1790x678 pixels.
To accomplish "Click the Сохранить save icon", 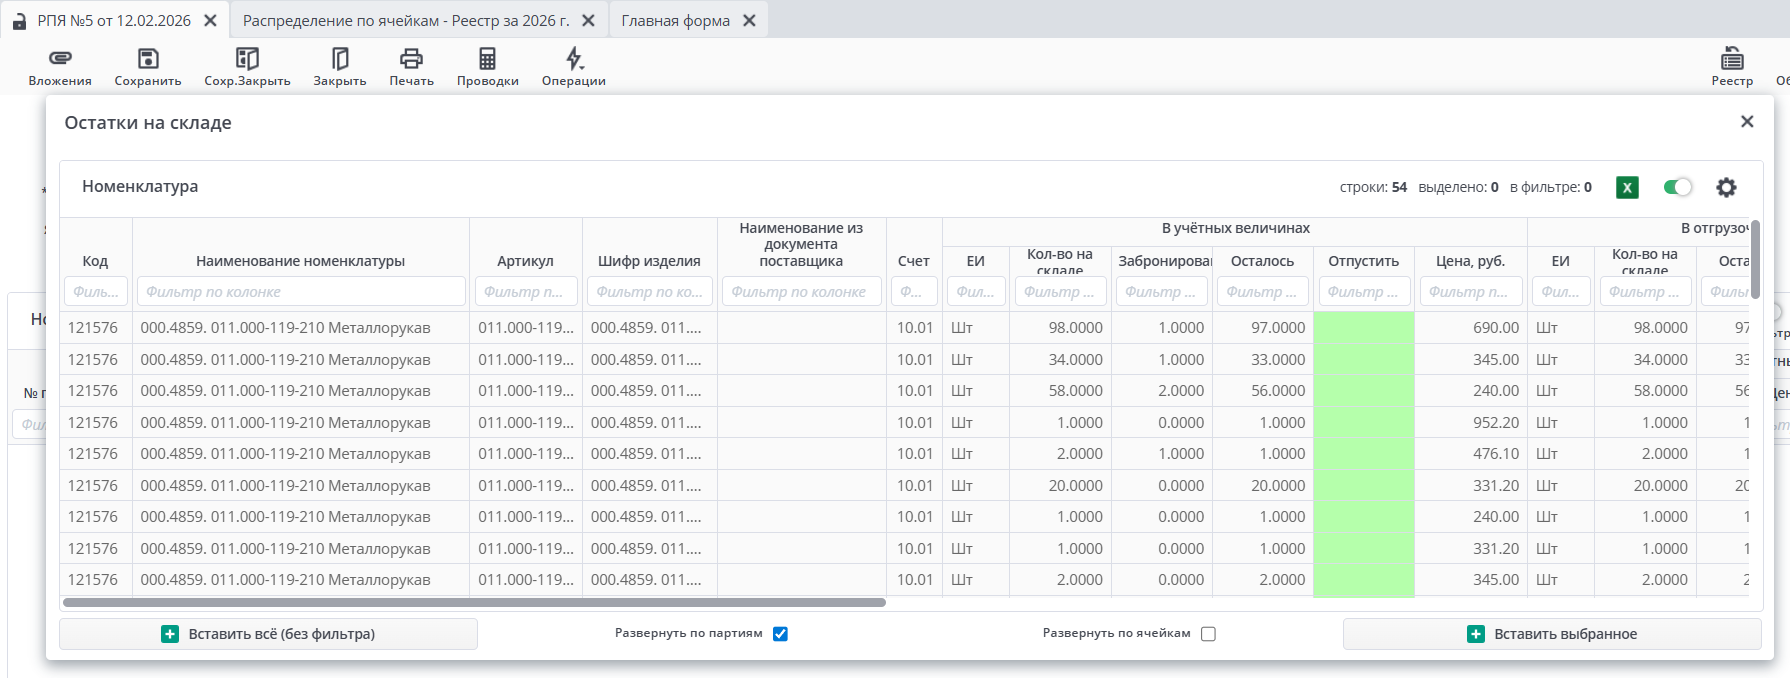I will coord(148,60).
